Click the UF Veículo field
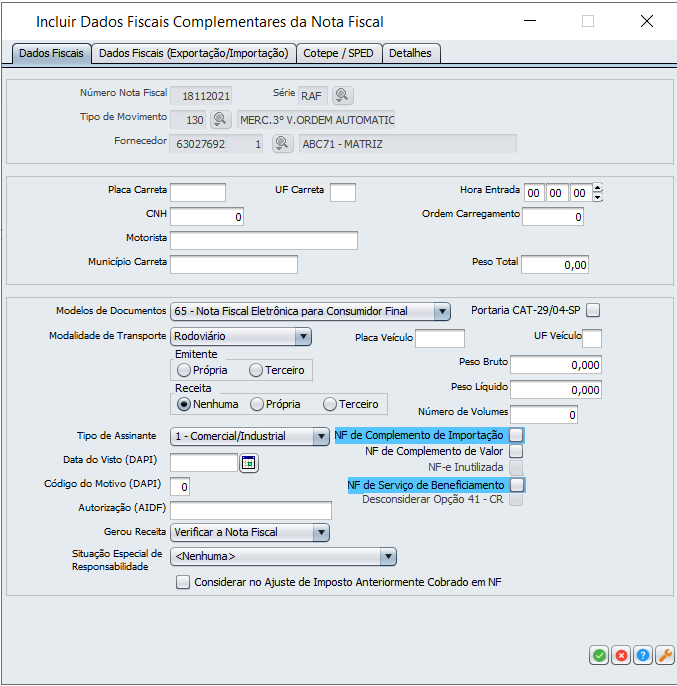This screenshot has width=677, height=686. [x=592, y=339]
